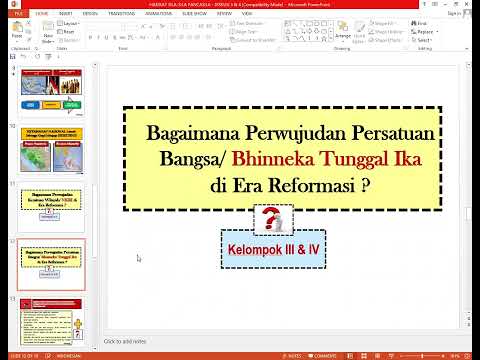Open Quick Styles gallery
Image resolution: width=480 pixels, height=360 pixels.
point(359,32)
